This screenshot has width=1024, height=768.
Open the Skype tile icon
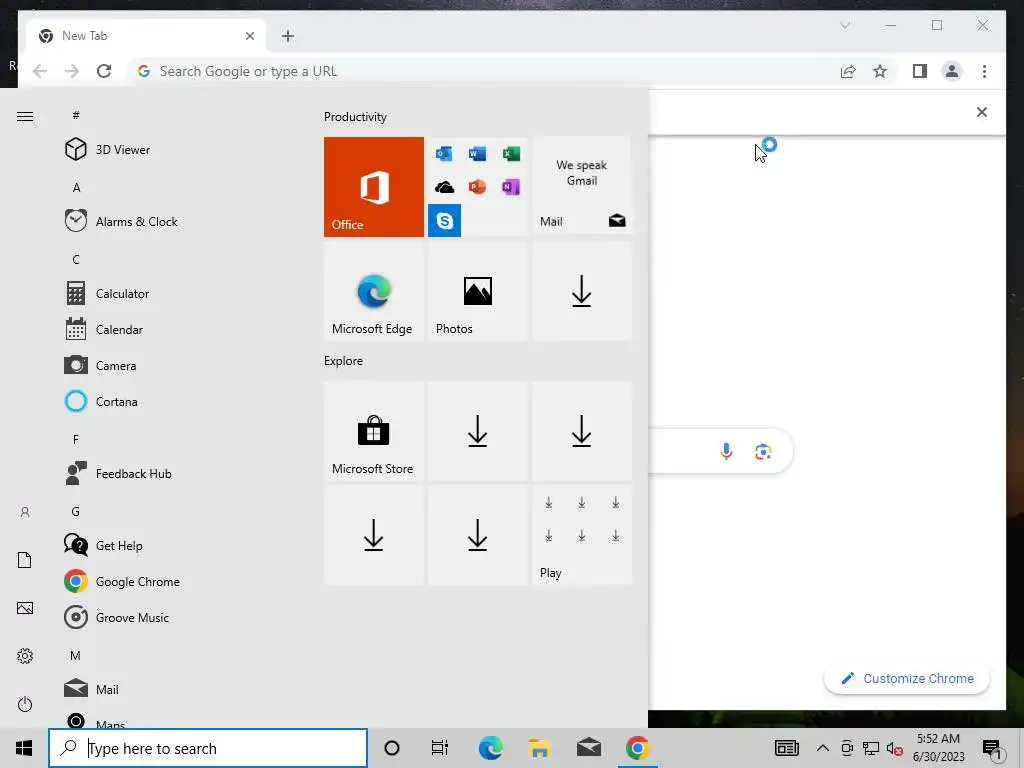[x=444, y=221]
